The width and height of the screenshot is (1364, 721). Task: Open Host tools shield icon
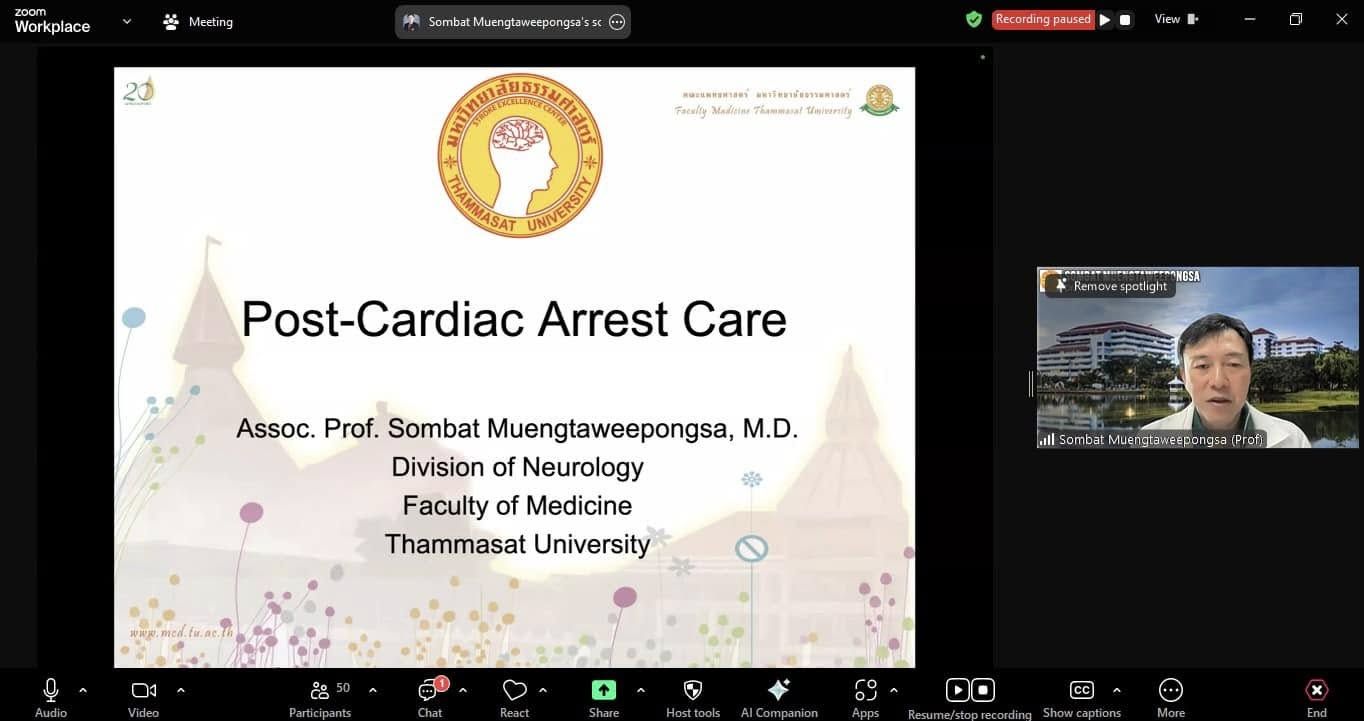coord(692,691)
